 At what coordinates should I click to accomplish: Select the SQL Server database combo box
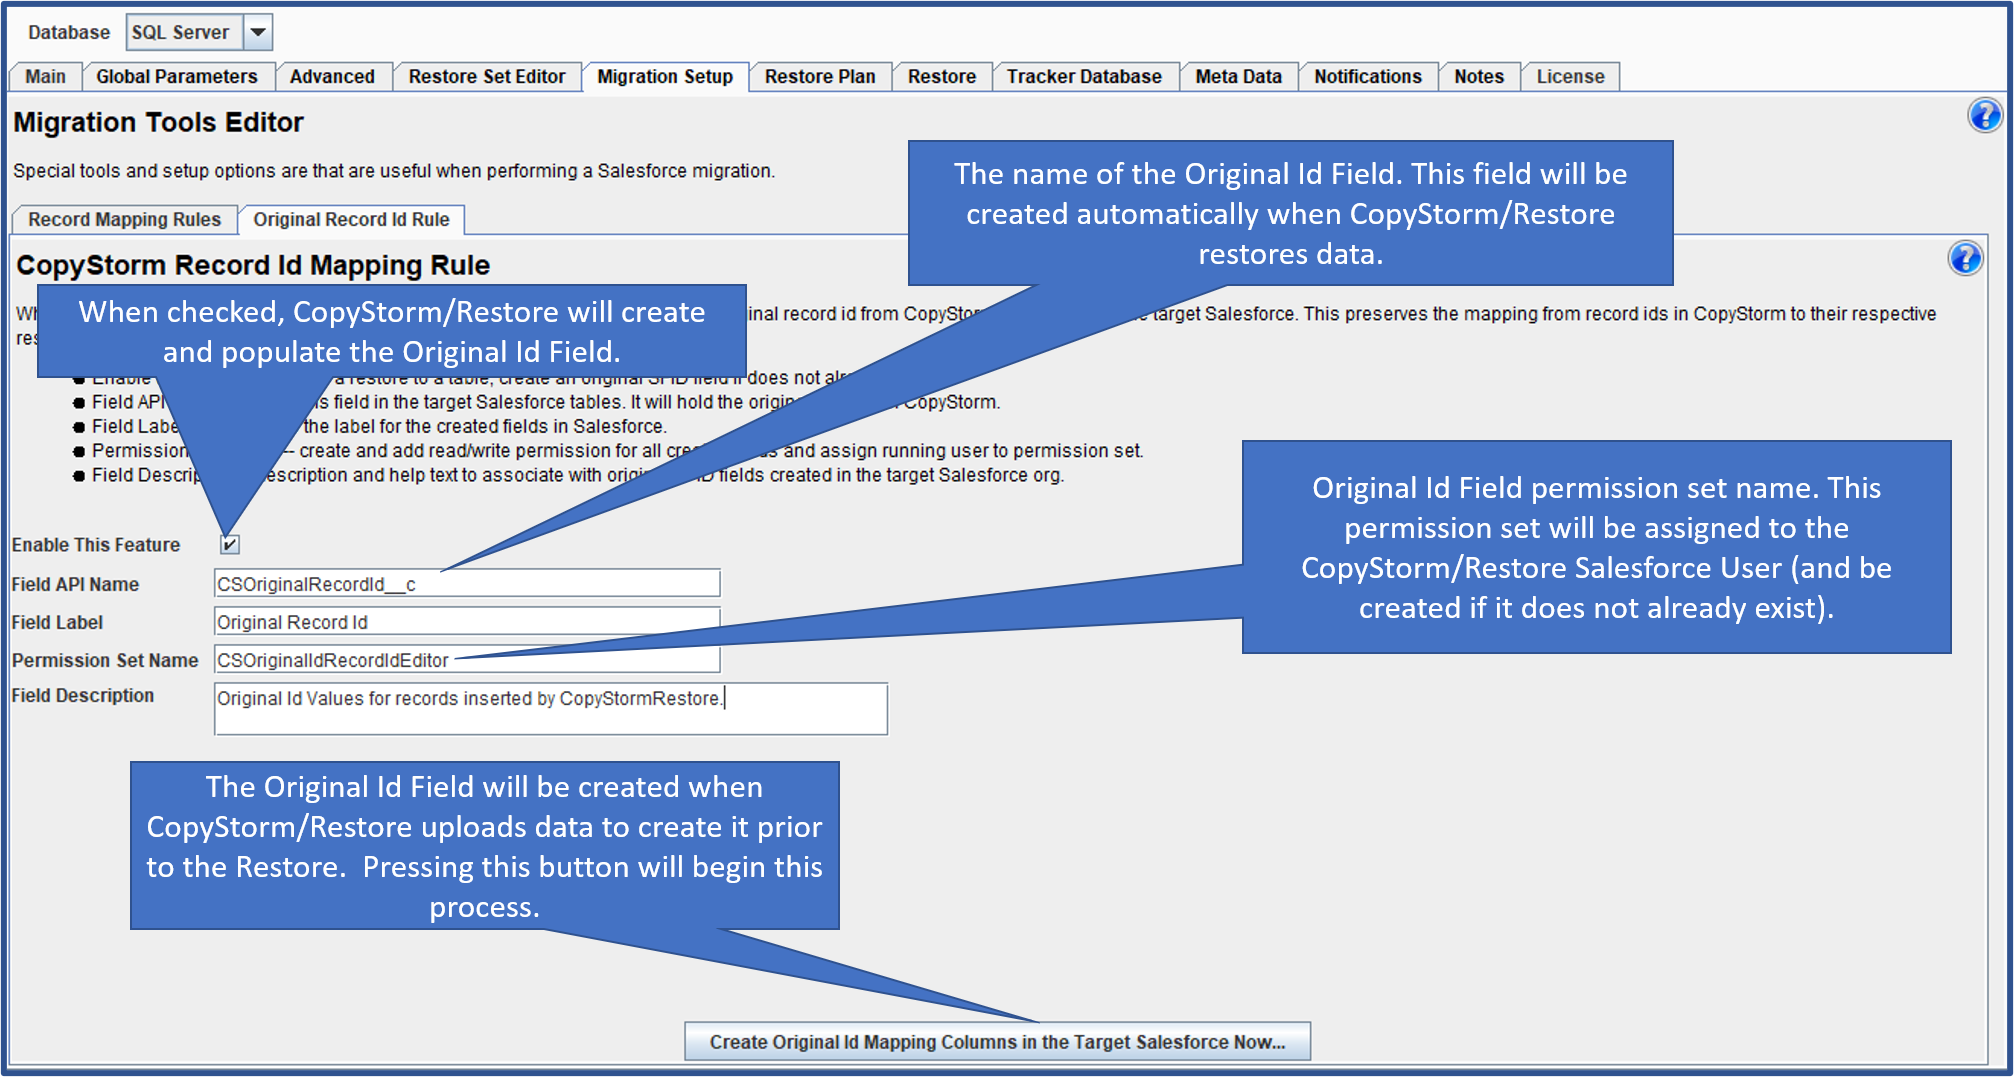[199, 32]
